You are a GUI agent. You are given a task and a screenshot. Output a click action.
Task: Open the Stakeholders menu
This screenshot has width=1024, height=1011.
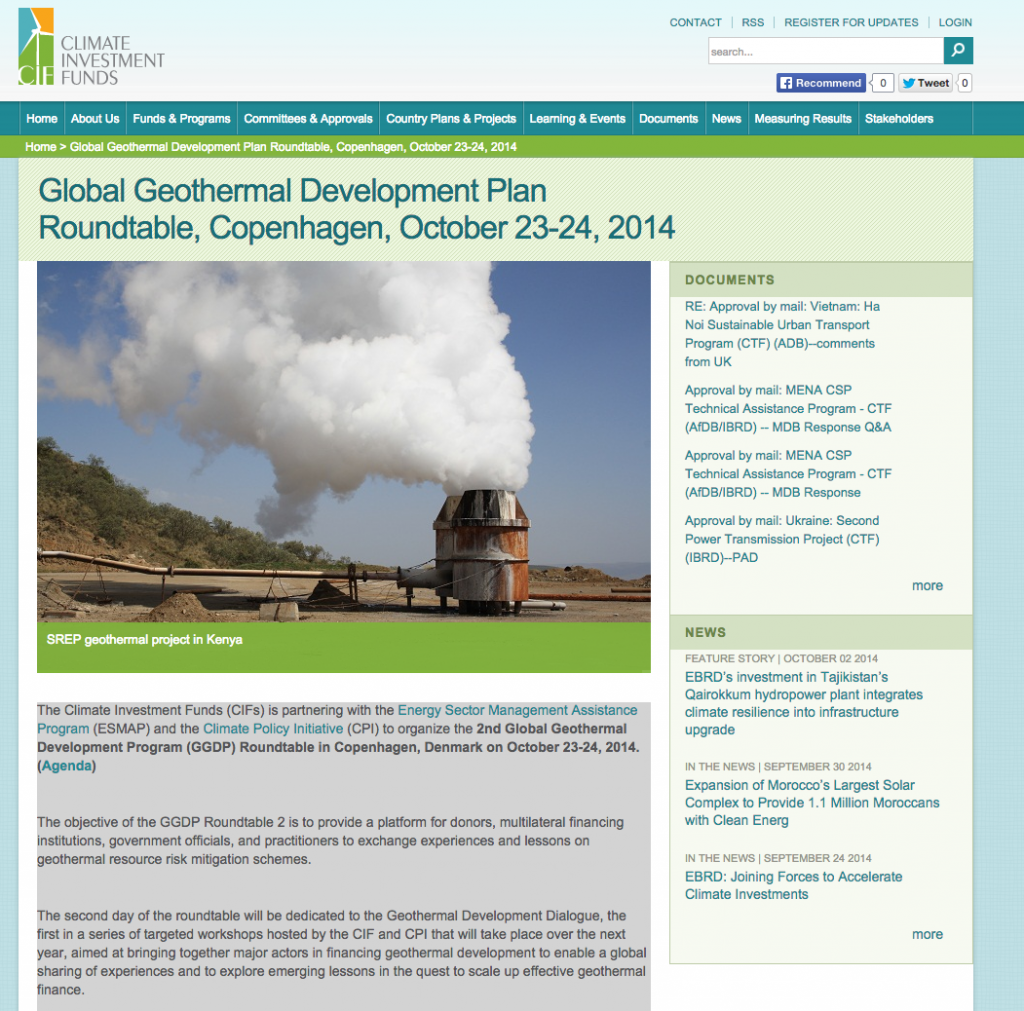[899, 119]
